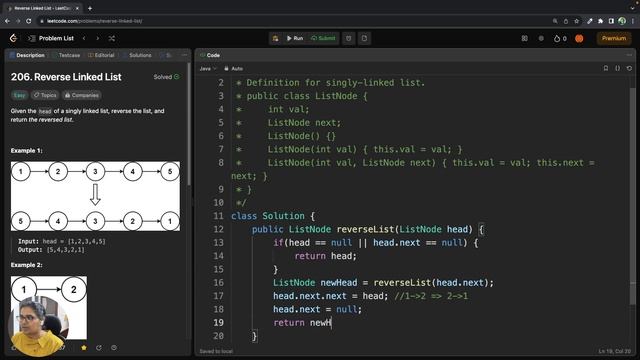Open the Companies tag
640x360 pixels.
(x=82, y=95)
